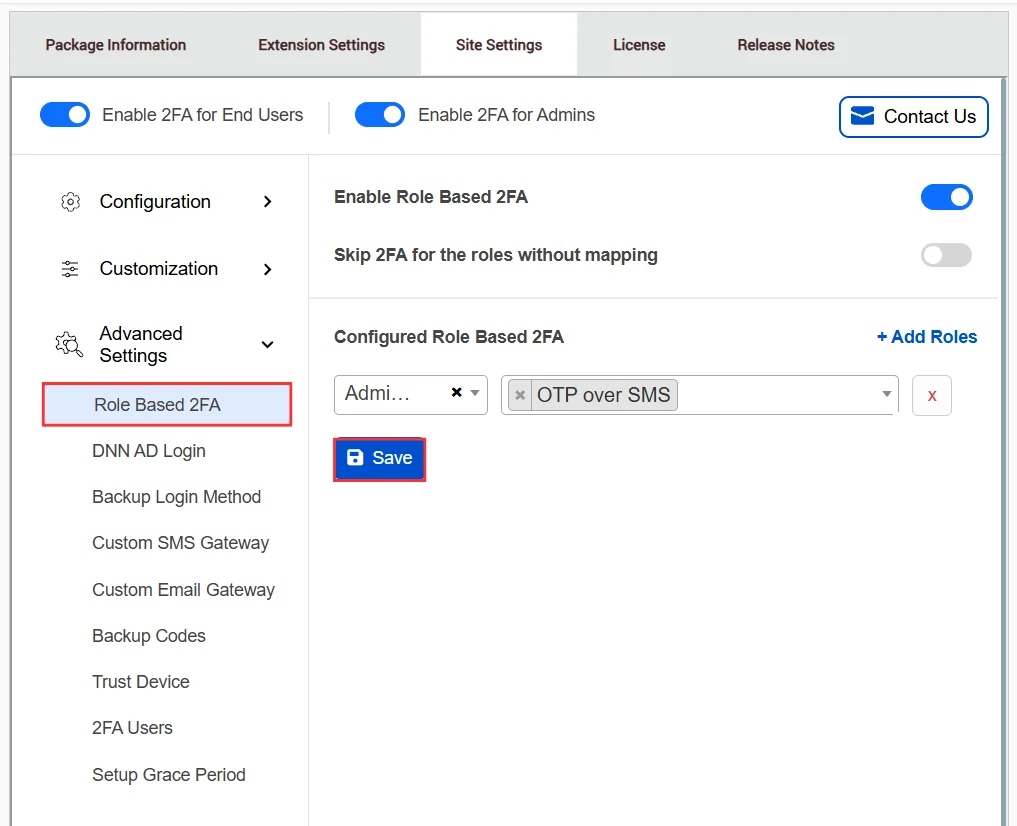Click the Configuration gear icon
This screenshot has height=826, width=1017.
click(69, 201)
